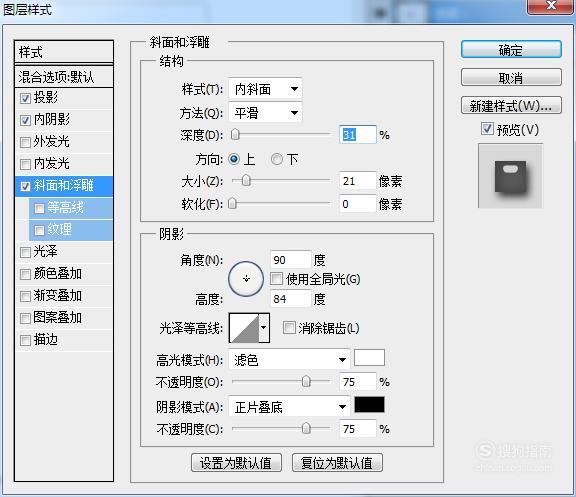Select the 描边 entry label
This screenshot has width=576, height=497.
(46, 340)
